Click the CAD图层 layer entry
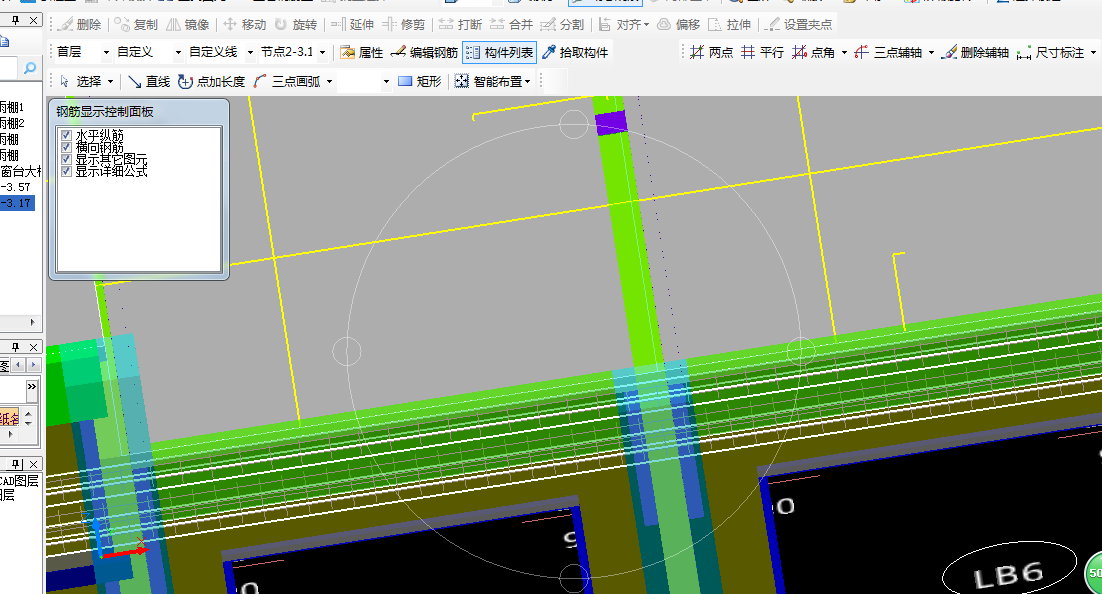1102x594 pixels. tap(20, 481)
